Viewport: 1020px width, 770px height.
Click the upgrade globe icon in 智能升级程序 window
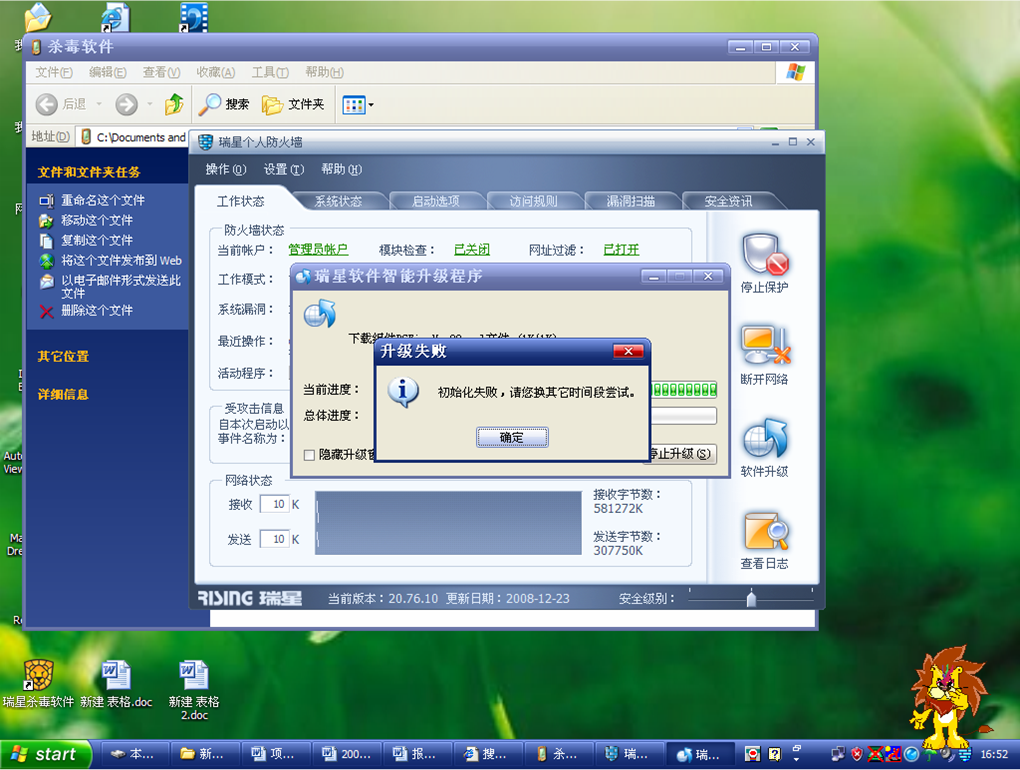[320, 314]
